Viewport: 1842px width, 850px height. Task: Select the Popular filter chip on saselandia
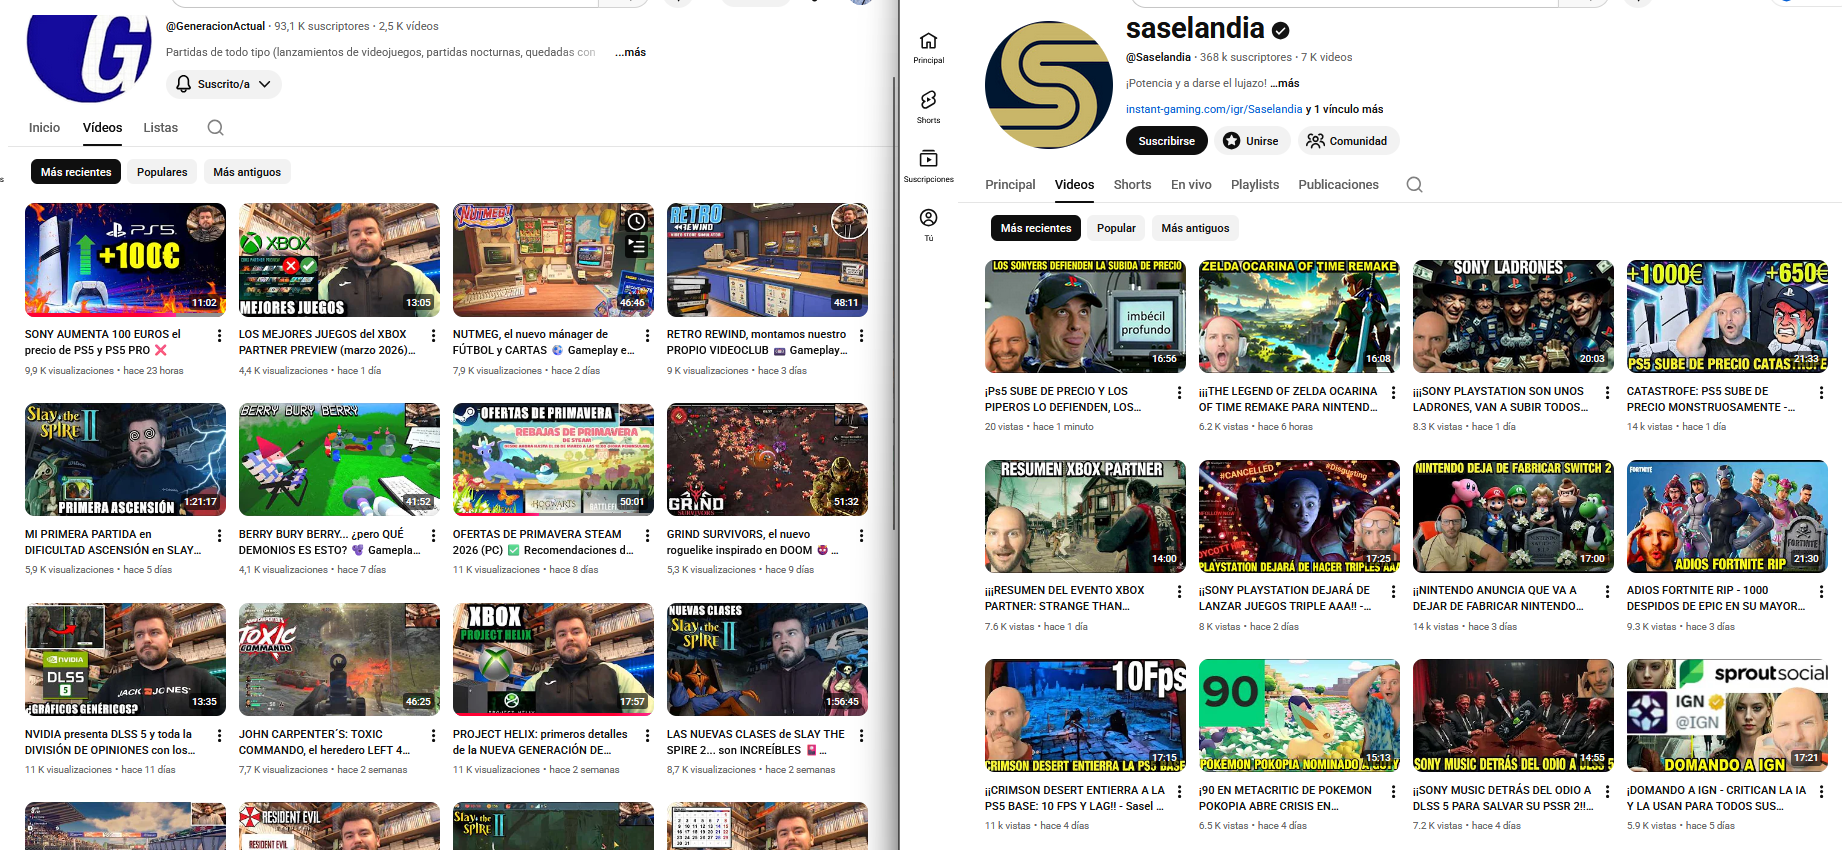pos(1116,228)
